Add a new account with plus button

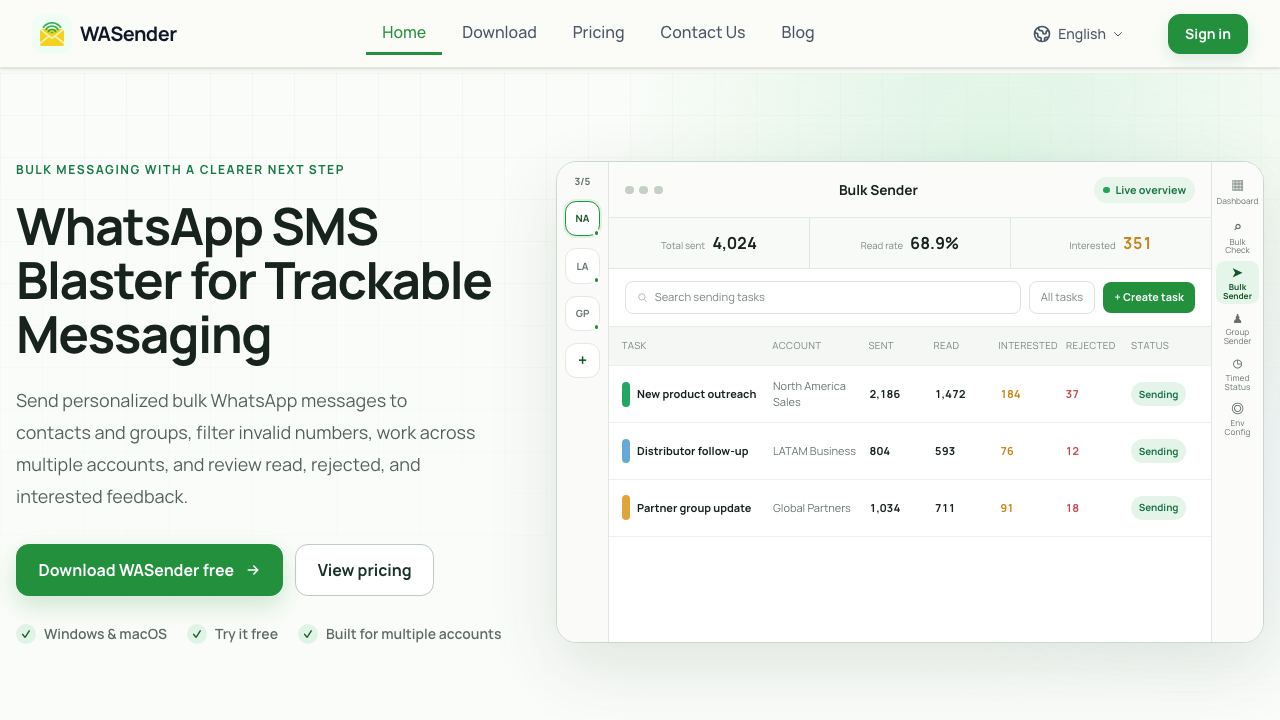pos(582,360)
